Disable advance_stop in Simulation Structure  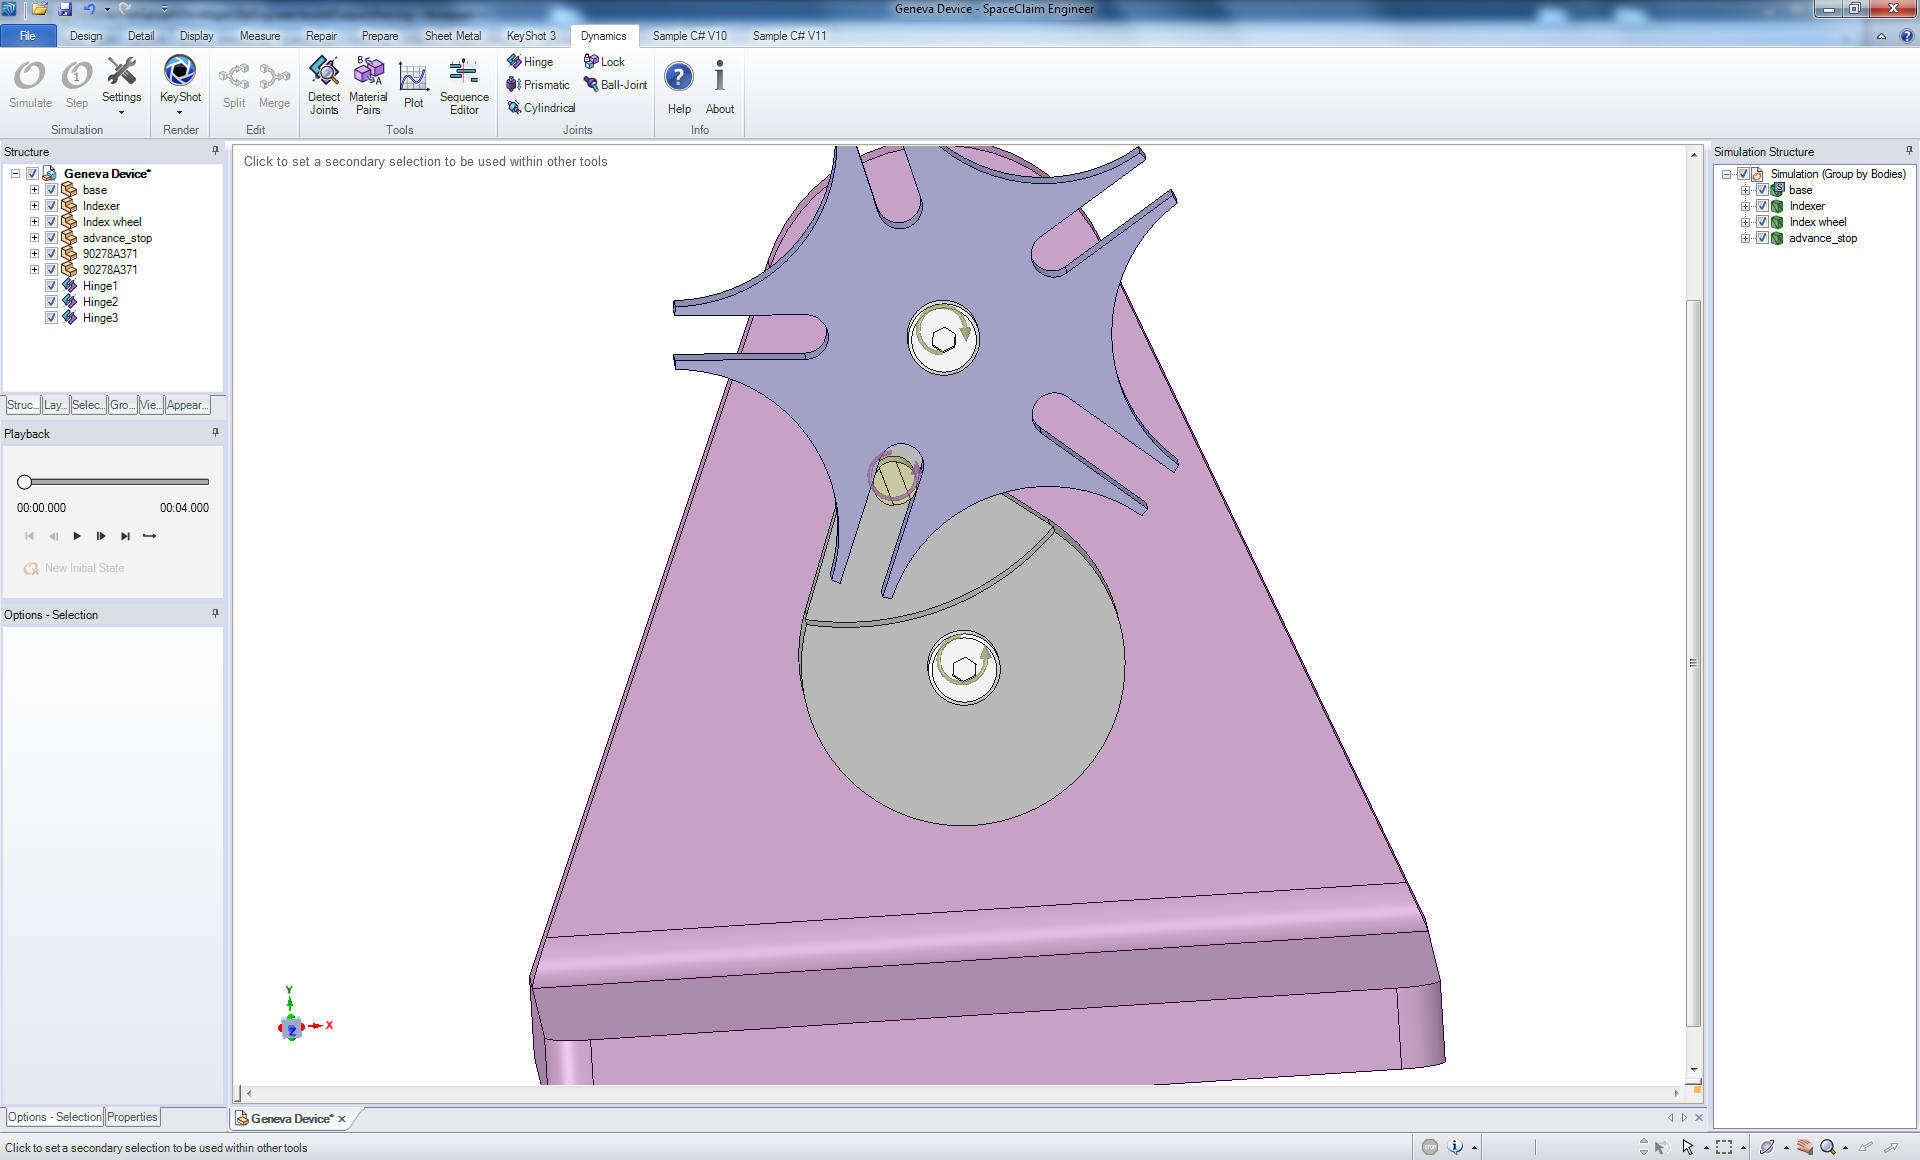tap(1762, 238)
